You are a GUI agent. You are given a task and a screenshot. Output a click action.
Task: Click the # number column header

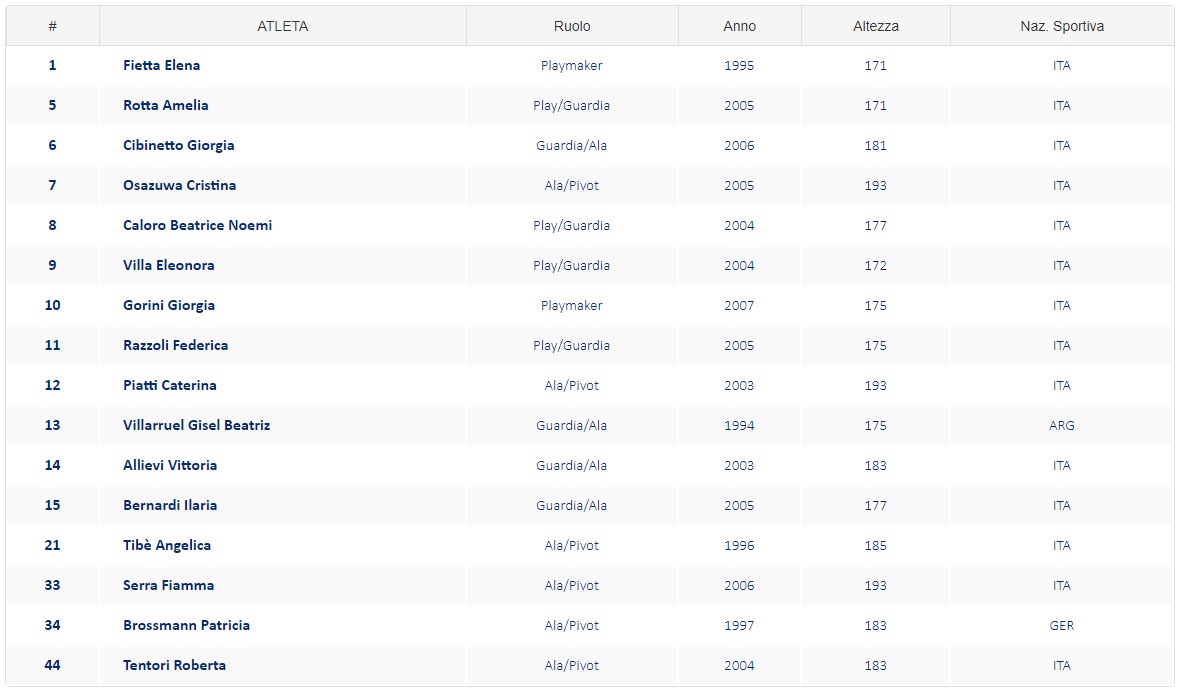52,27
